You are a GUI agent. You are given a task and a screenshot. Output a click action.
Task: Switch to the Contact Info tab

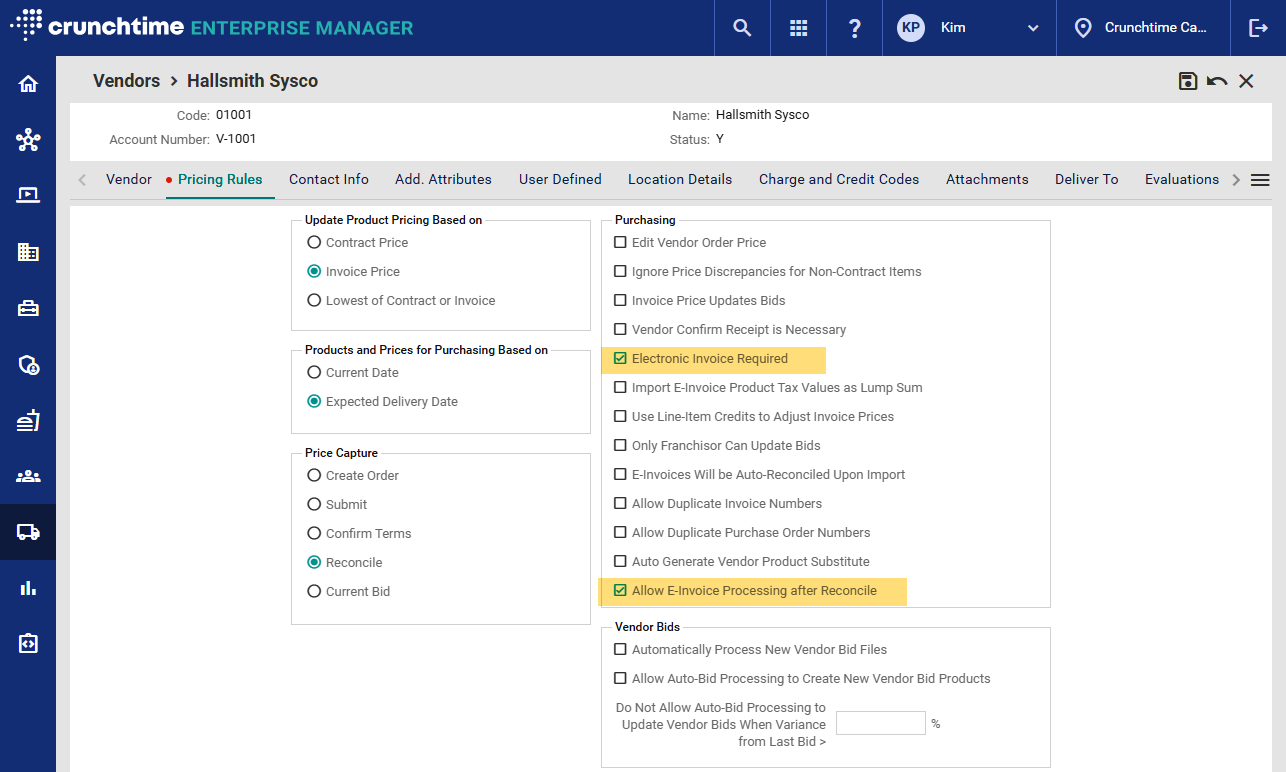coord(329,179)
